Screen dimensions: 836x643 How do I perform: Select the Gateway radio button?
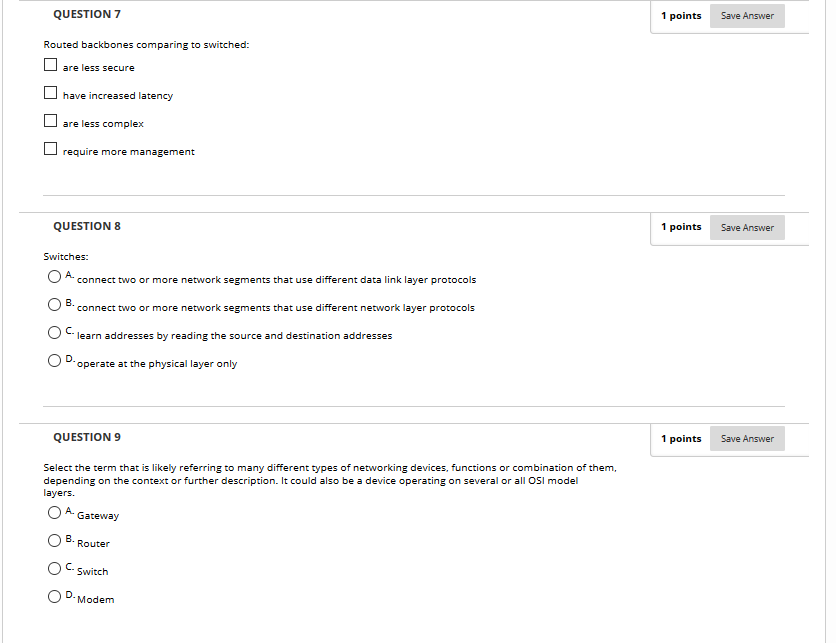point(54,512)
